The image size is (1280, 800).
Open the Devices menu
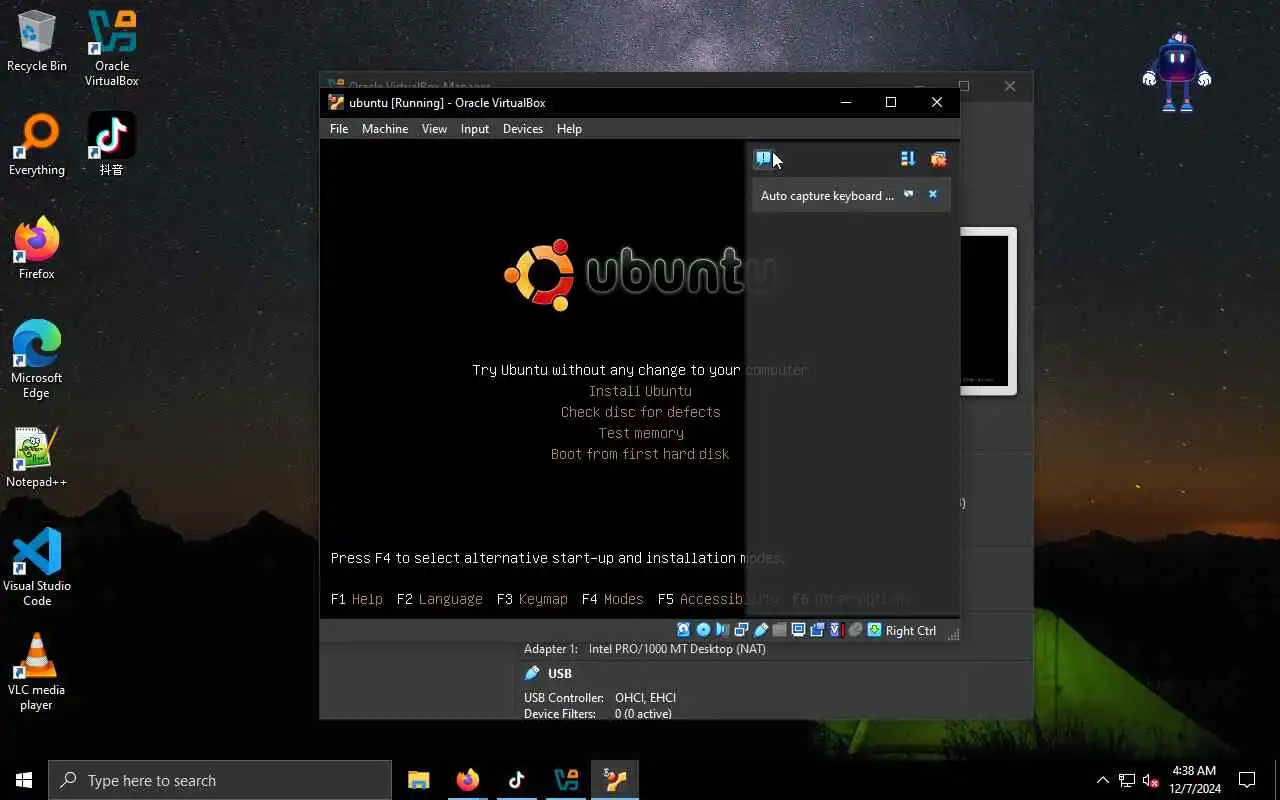click(x=523, y=128)
